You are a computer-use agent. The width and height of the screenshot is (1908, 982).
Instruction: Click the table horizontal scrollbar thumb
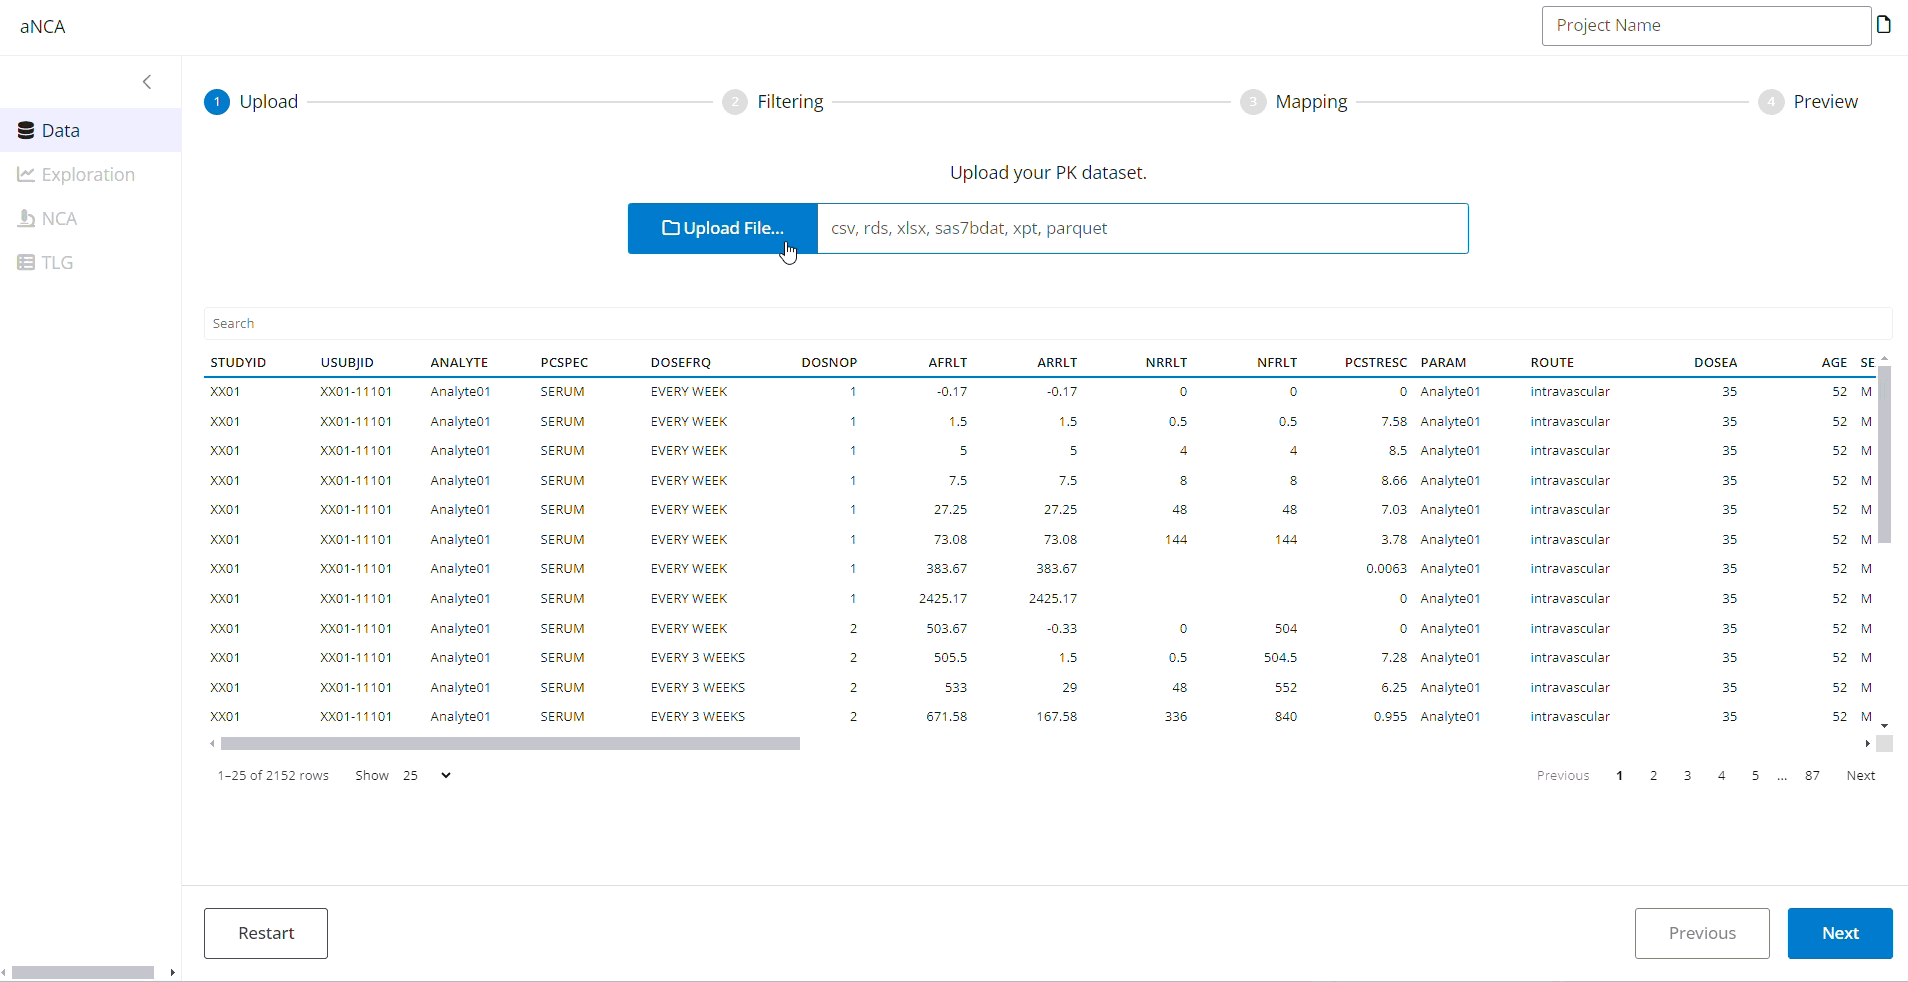pyautogui.click(x=510, y=744)
